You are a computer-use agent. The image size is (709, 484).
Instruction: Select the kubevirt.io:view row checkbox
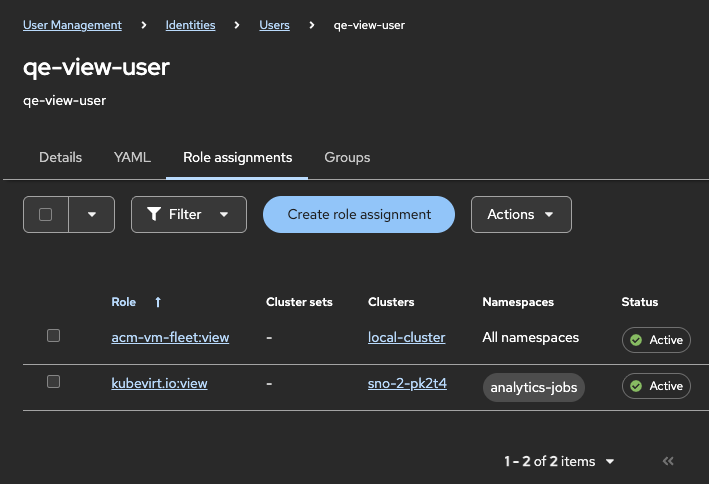(54, 382)
